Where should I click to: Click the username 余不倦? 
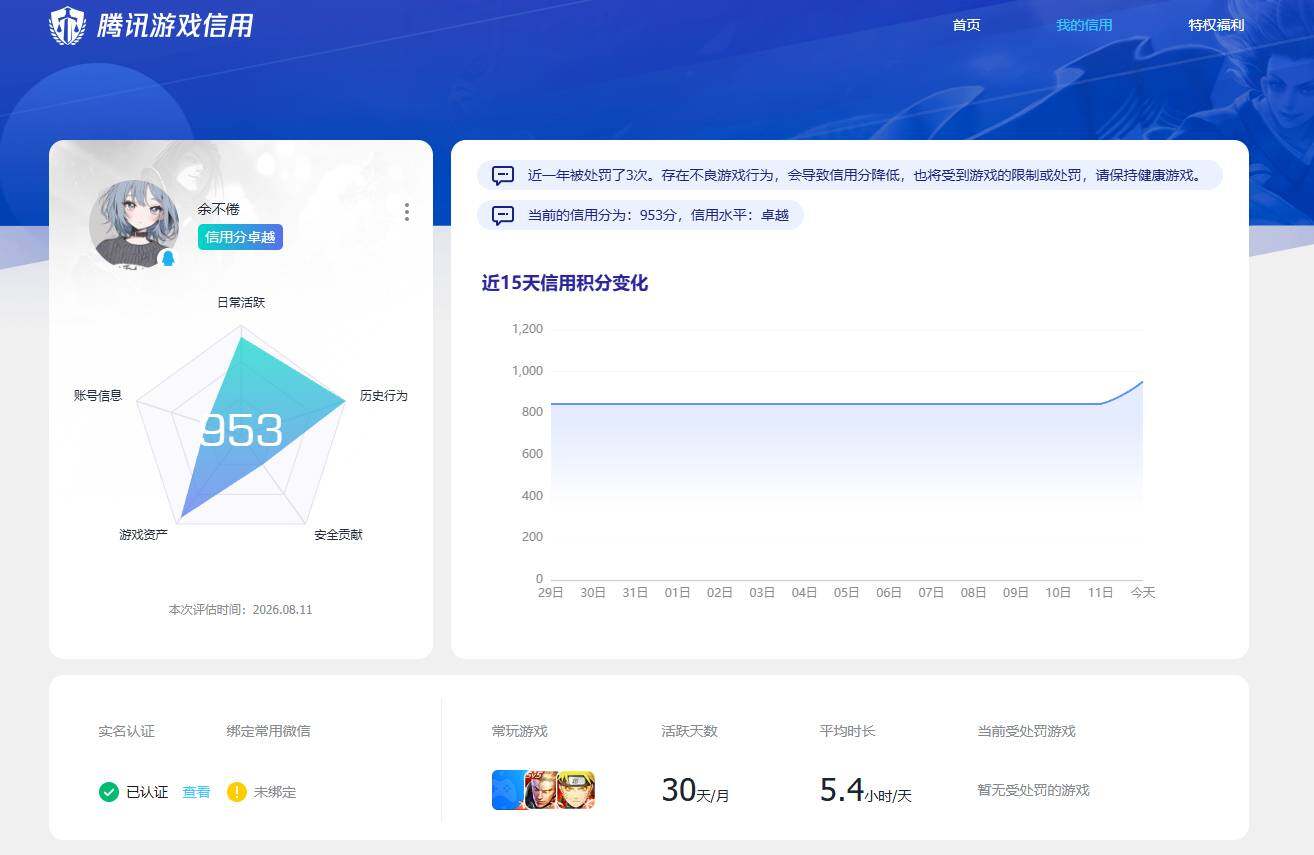coord(219,209)
